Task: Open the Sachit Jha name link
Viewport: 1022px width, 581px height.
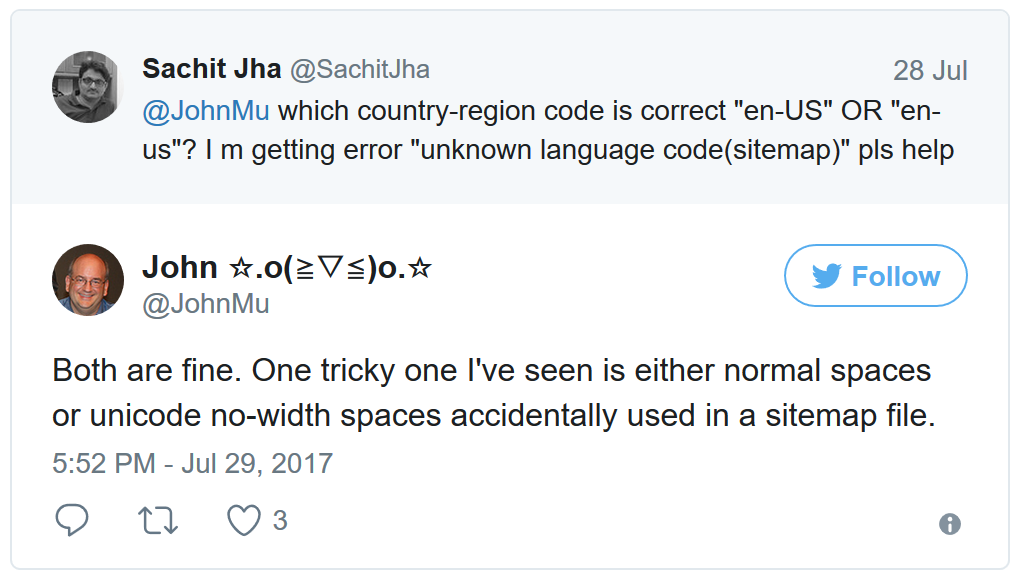Action: tap(211, 69)
